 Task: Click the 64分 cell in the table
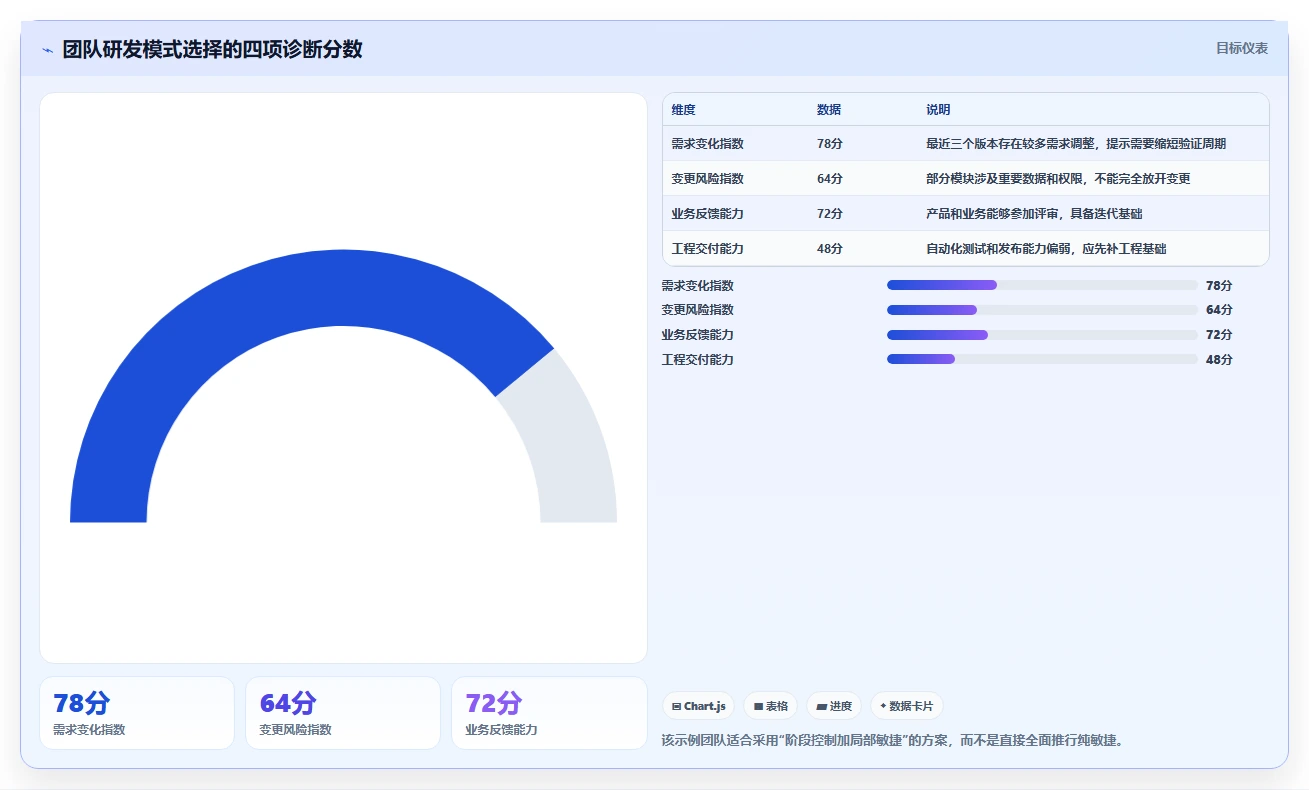(x=830, y=179)
